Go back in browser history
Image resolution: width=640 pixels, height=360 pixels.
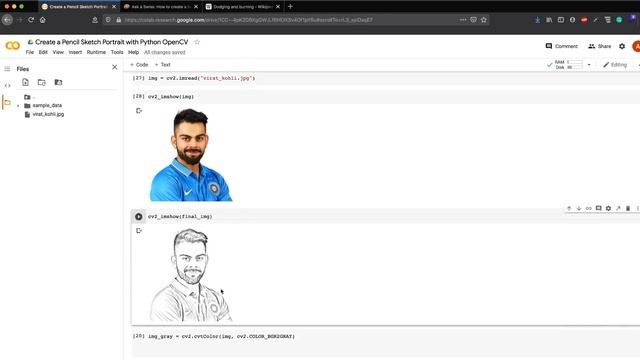[7, 20]
